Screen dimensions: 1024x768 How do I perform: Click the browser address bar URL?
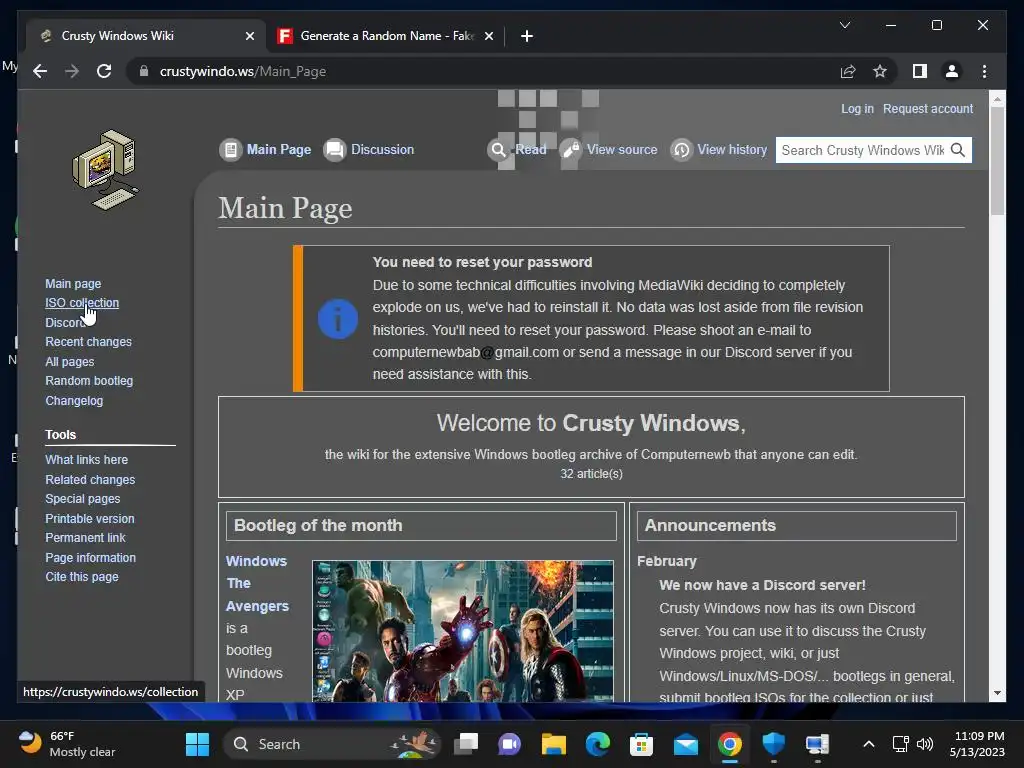243,71
